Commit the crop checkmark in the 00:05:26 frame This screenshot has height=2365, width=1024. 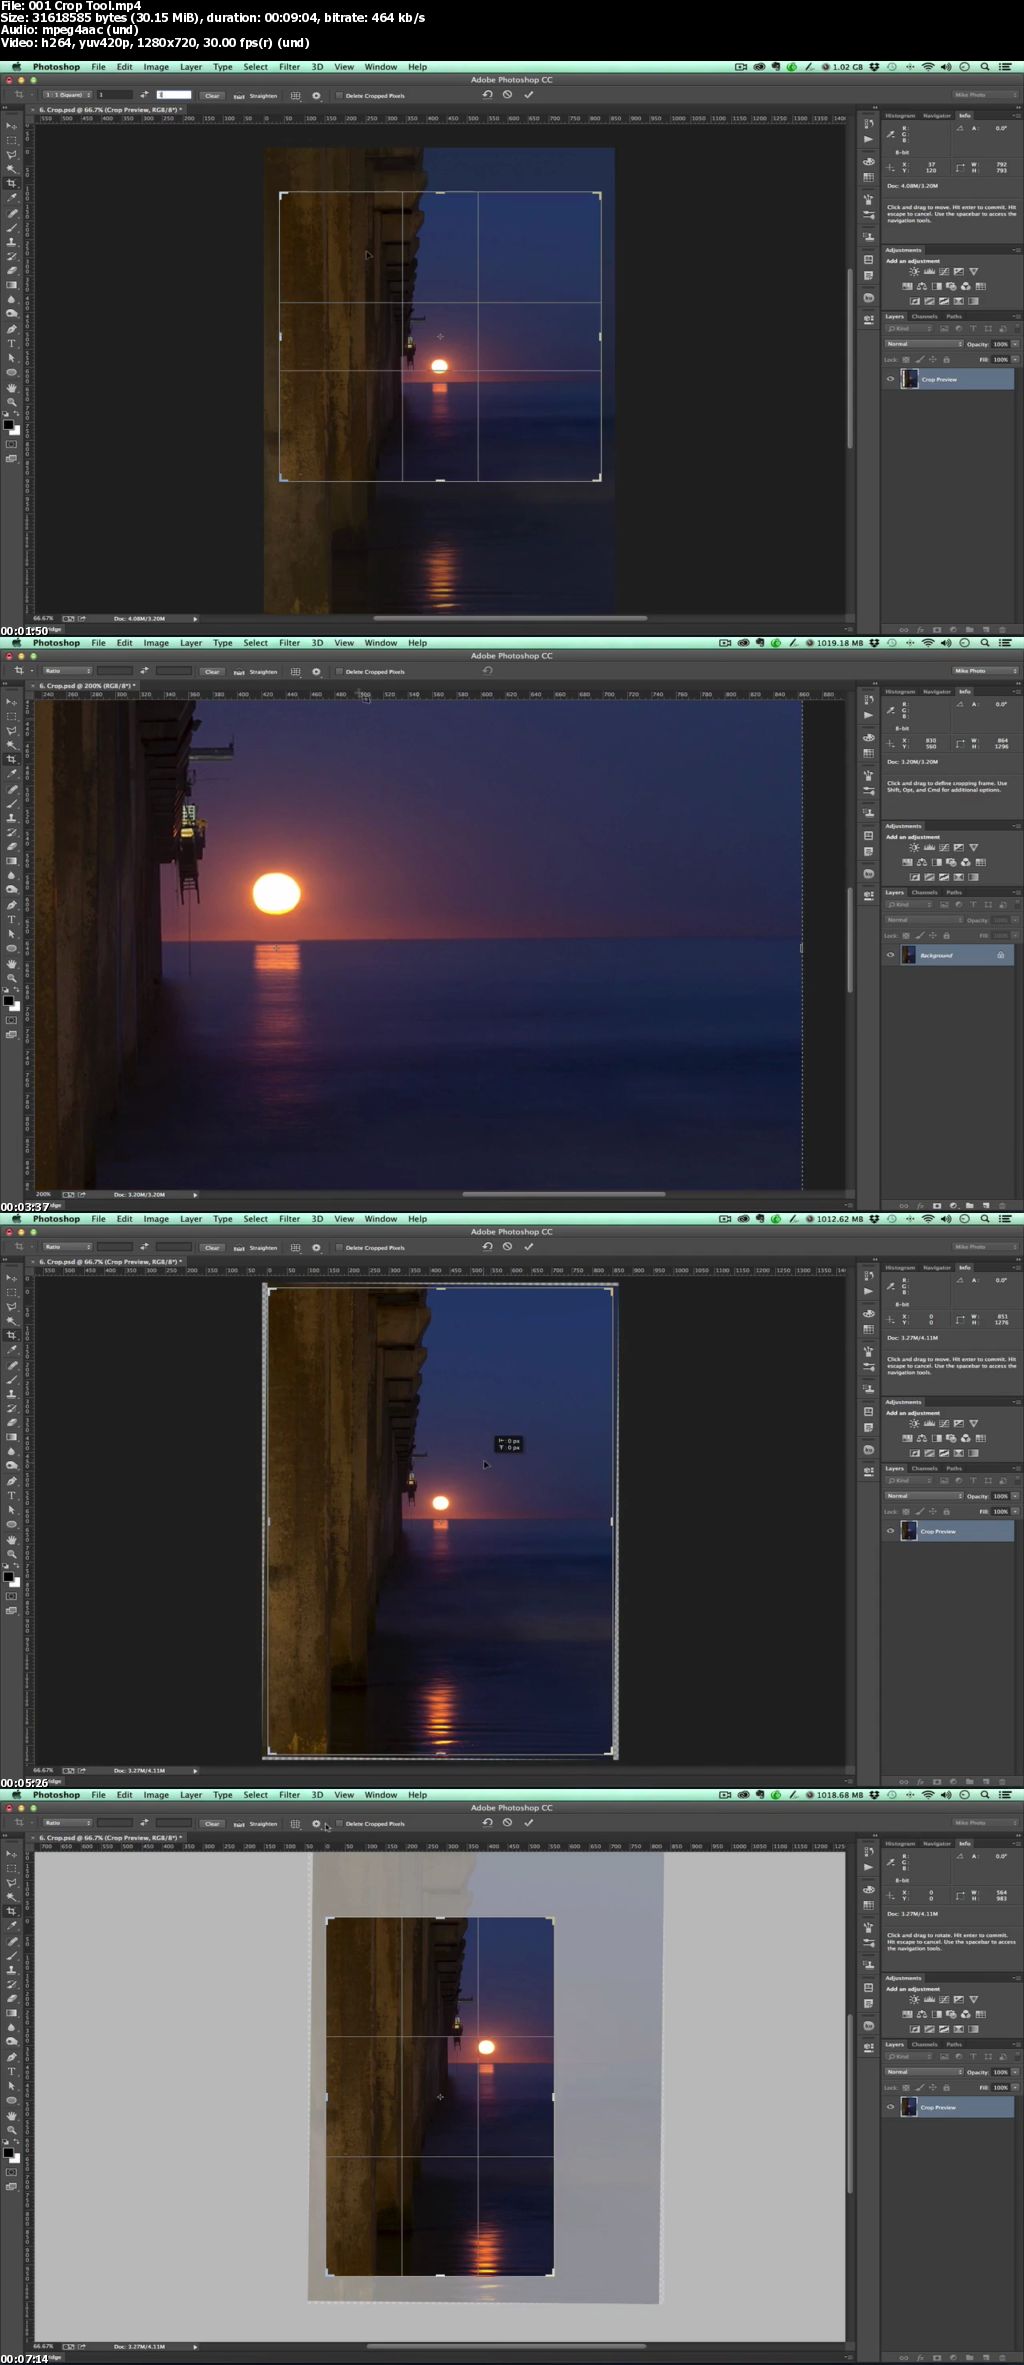coord(528,1247)
